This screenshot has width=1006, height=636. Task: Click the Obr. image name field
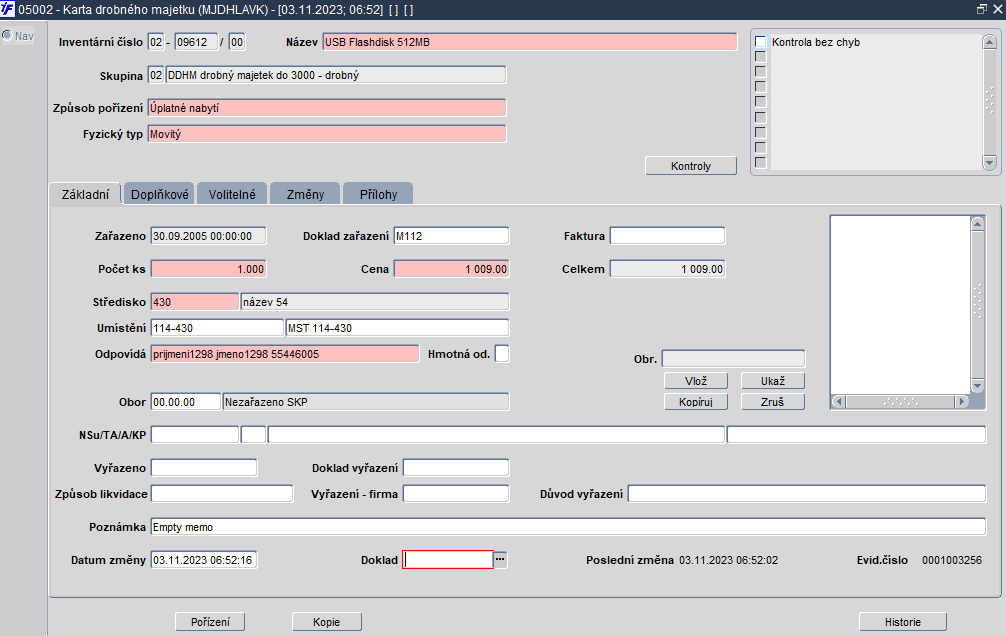coord(733,359)
